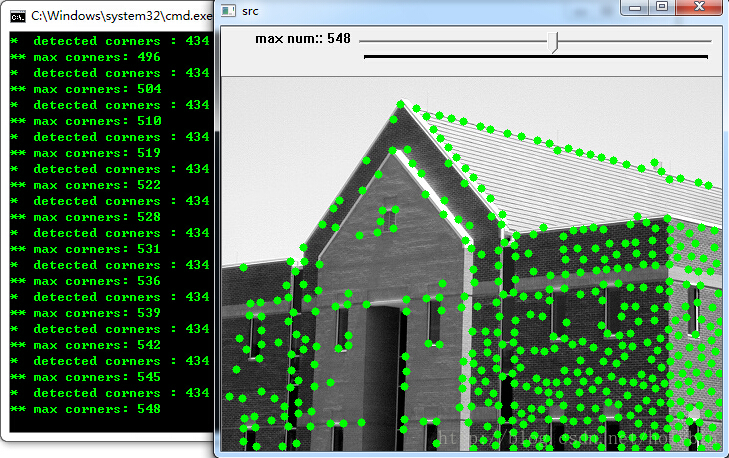Screen dimensions: 729x458
Task: Click the green corner dot at roof peak
Action: (x=401, y=104)
